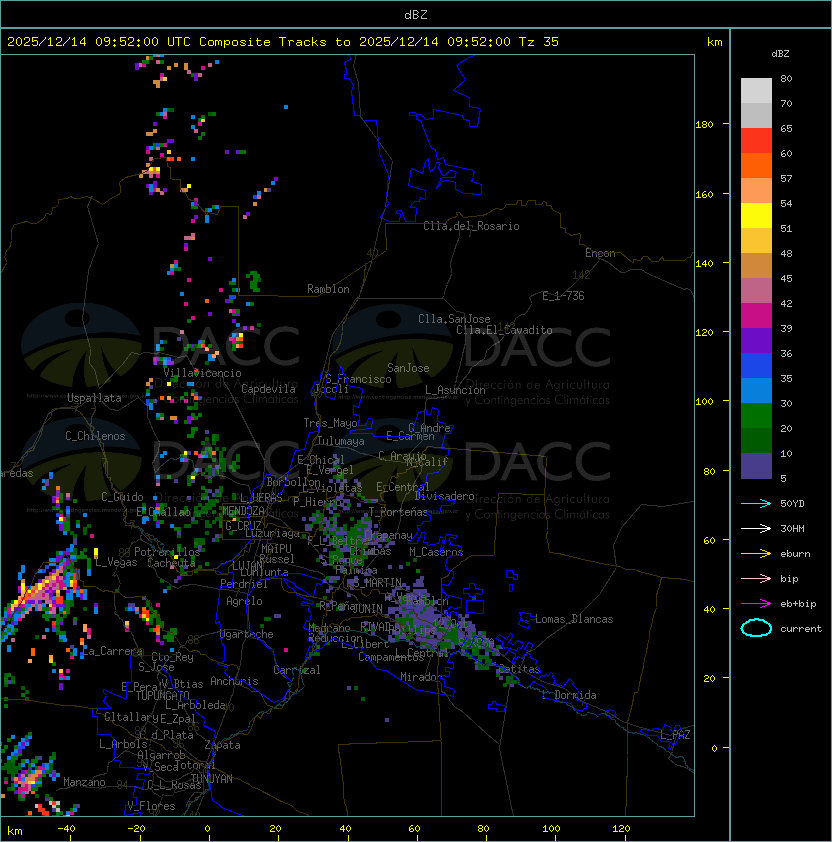Viewport: 832px width, 842px height.
Task: Click the Clla.El_Cavadito label
Action: click(504, 330)
